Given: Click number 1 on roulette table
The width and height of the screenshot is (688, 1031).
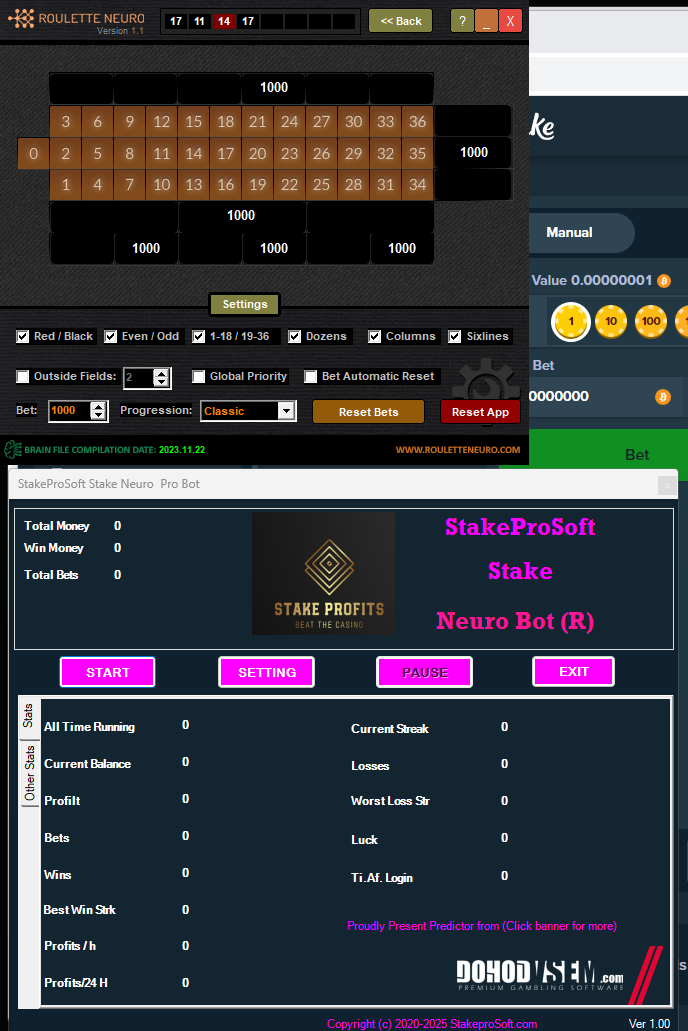Looking at the screenshot, I should click(66, 185).
